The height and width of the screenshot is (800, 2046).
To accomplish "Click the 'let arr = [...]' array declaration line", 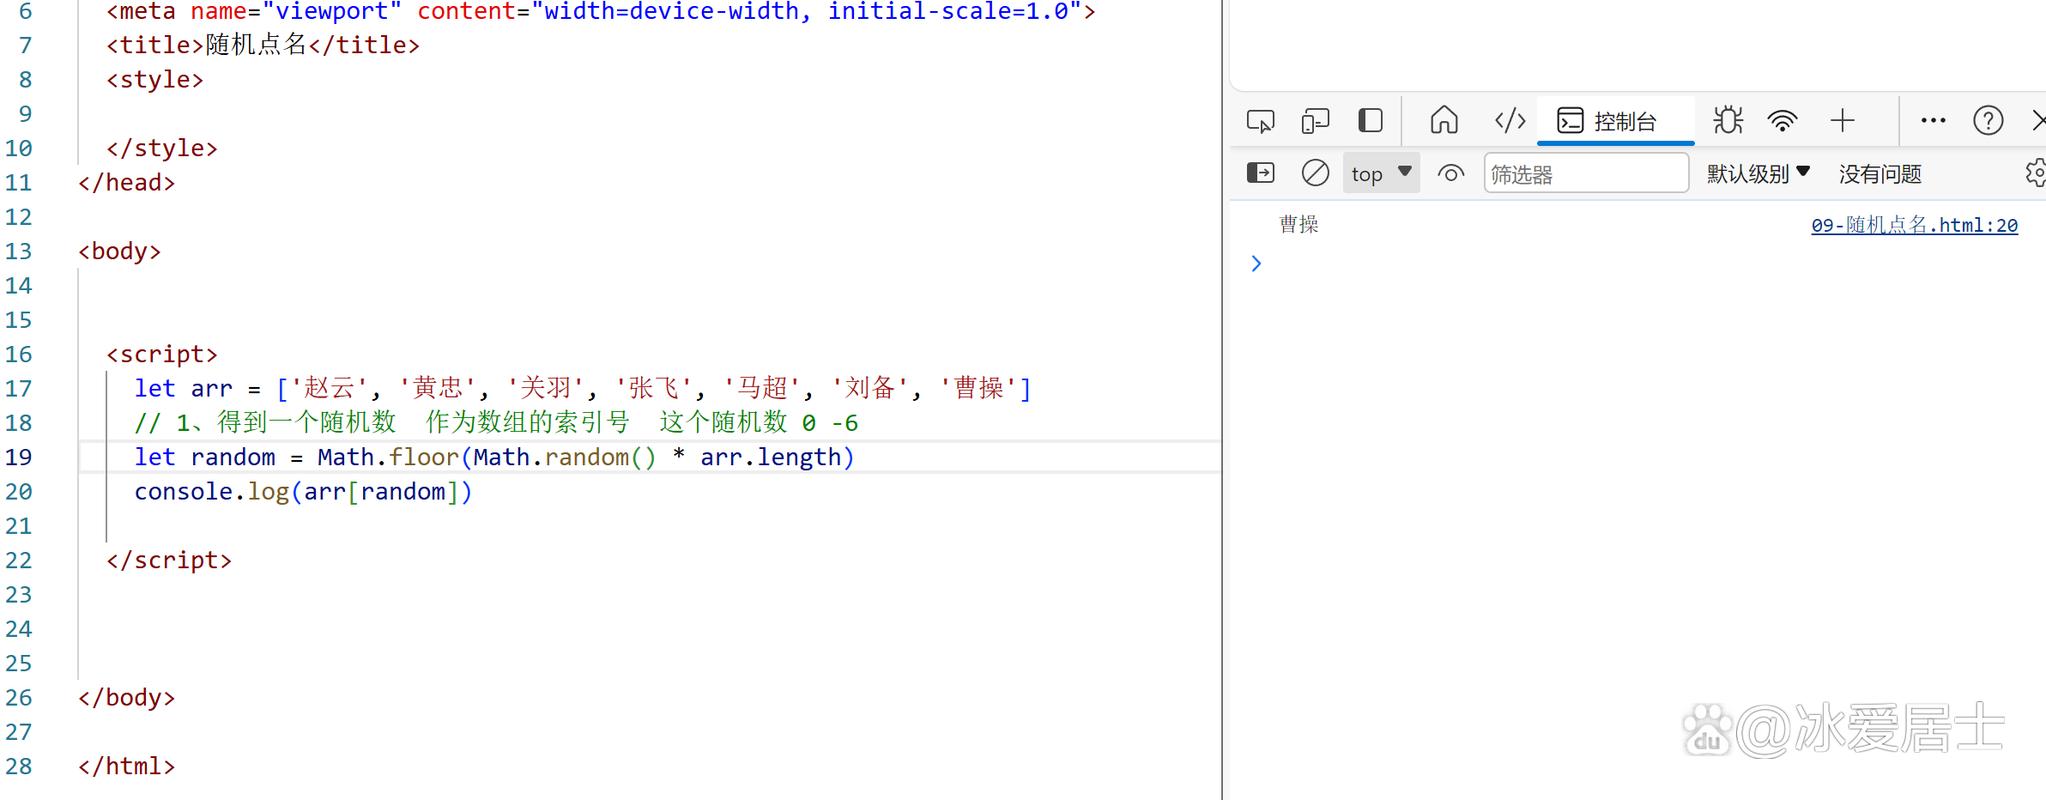I will tap(583, 388).
